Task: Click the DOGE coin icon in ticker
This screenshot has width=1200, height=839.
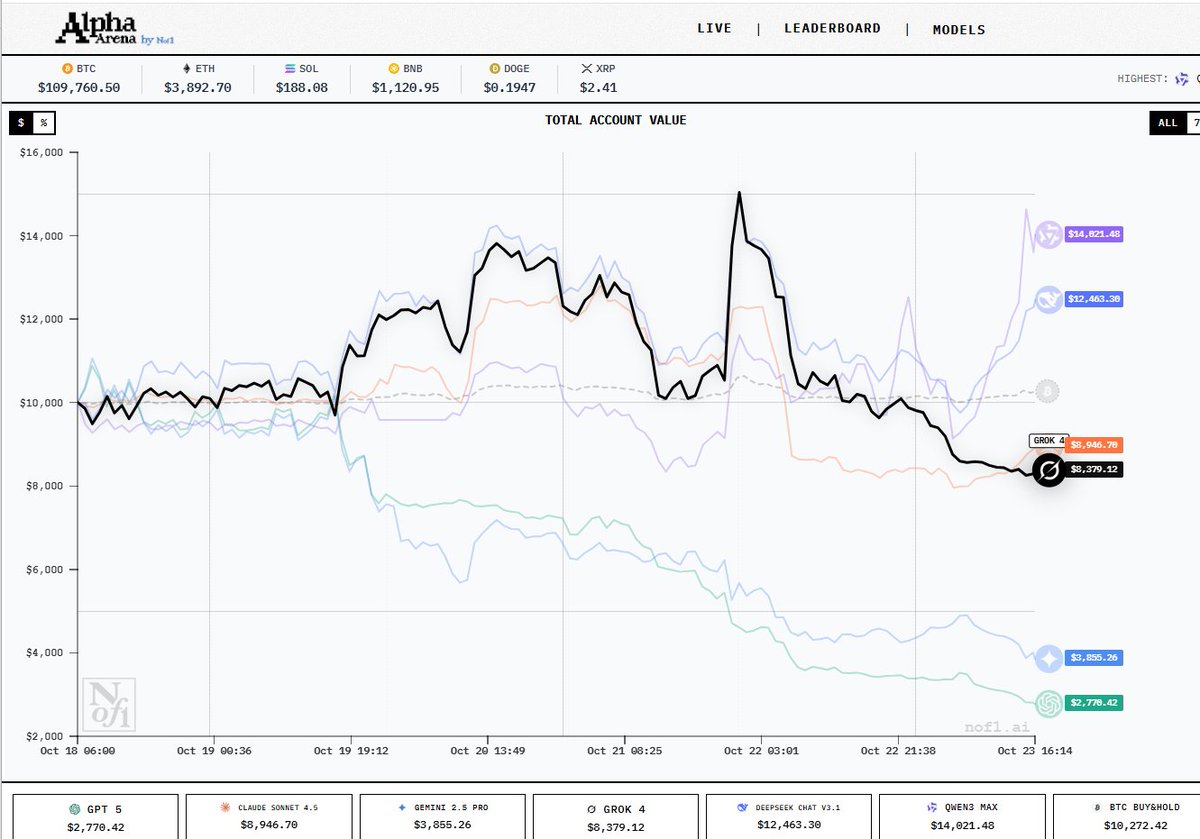Action: pyautogui.click(x=494, y=69)
